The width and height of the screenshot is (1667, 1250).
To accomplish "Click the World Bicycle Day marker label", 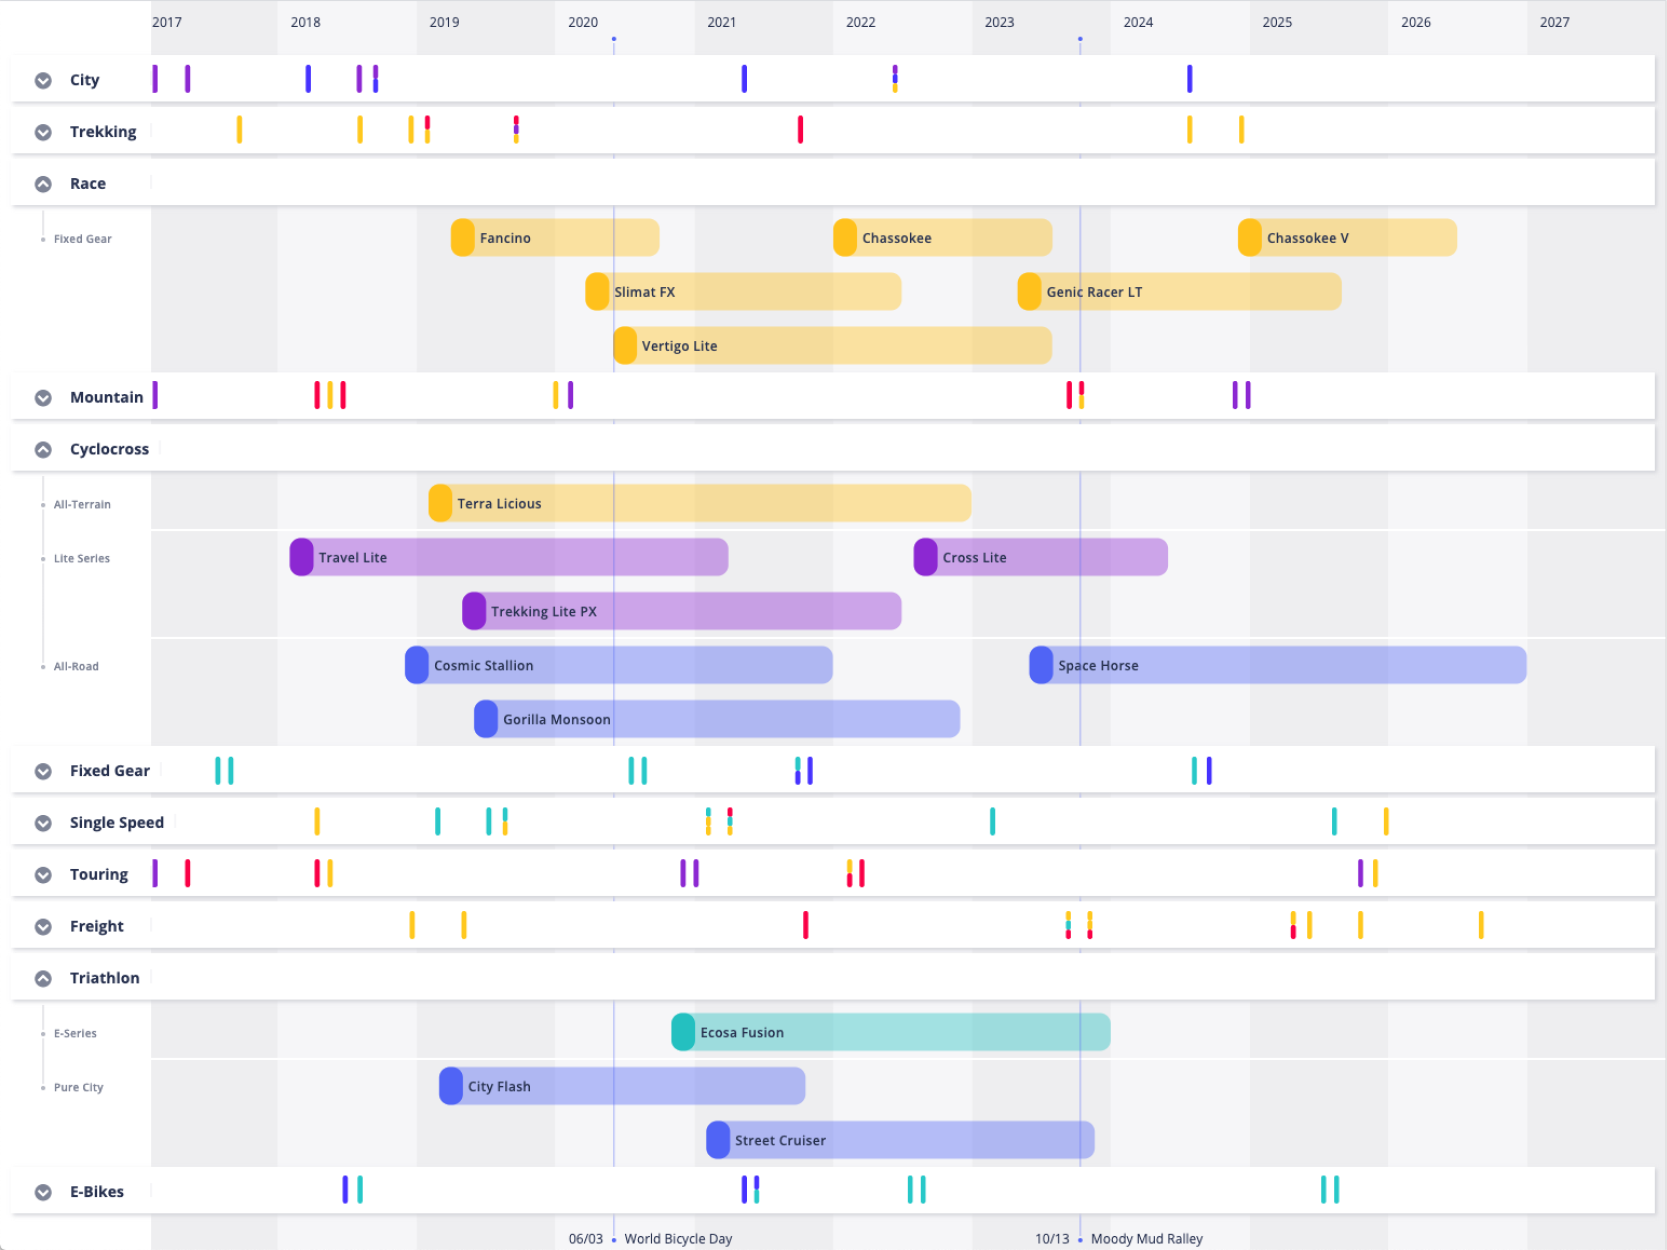I will (678, 1239).
